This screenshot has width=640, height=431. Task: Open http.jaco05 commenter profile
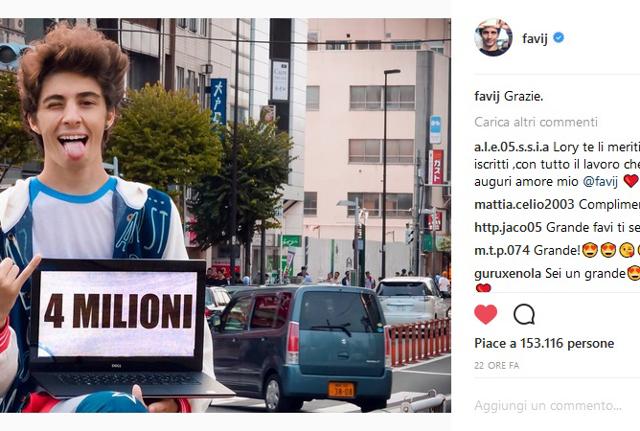[x=508, y=227]
